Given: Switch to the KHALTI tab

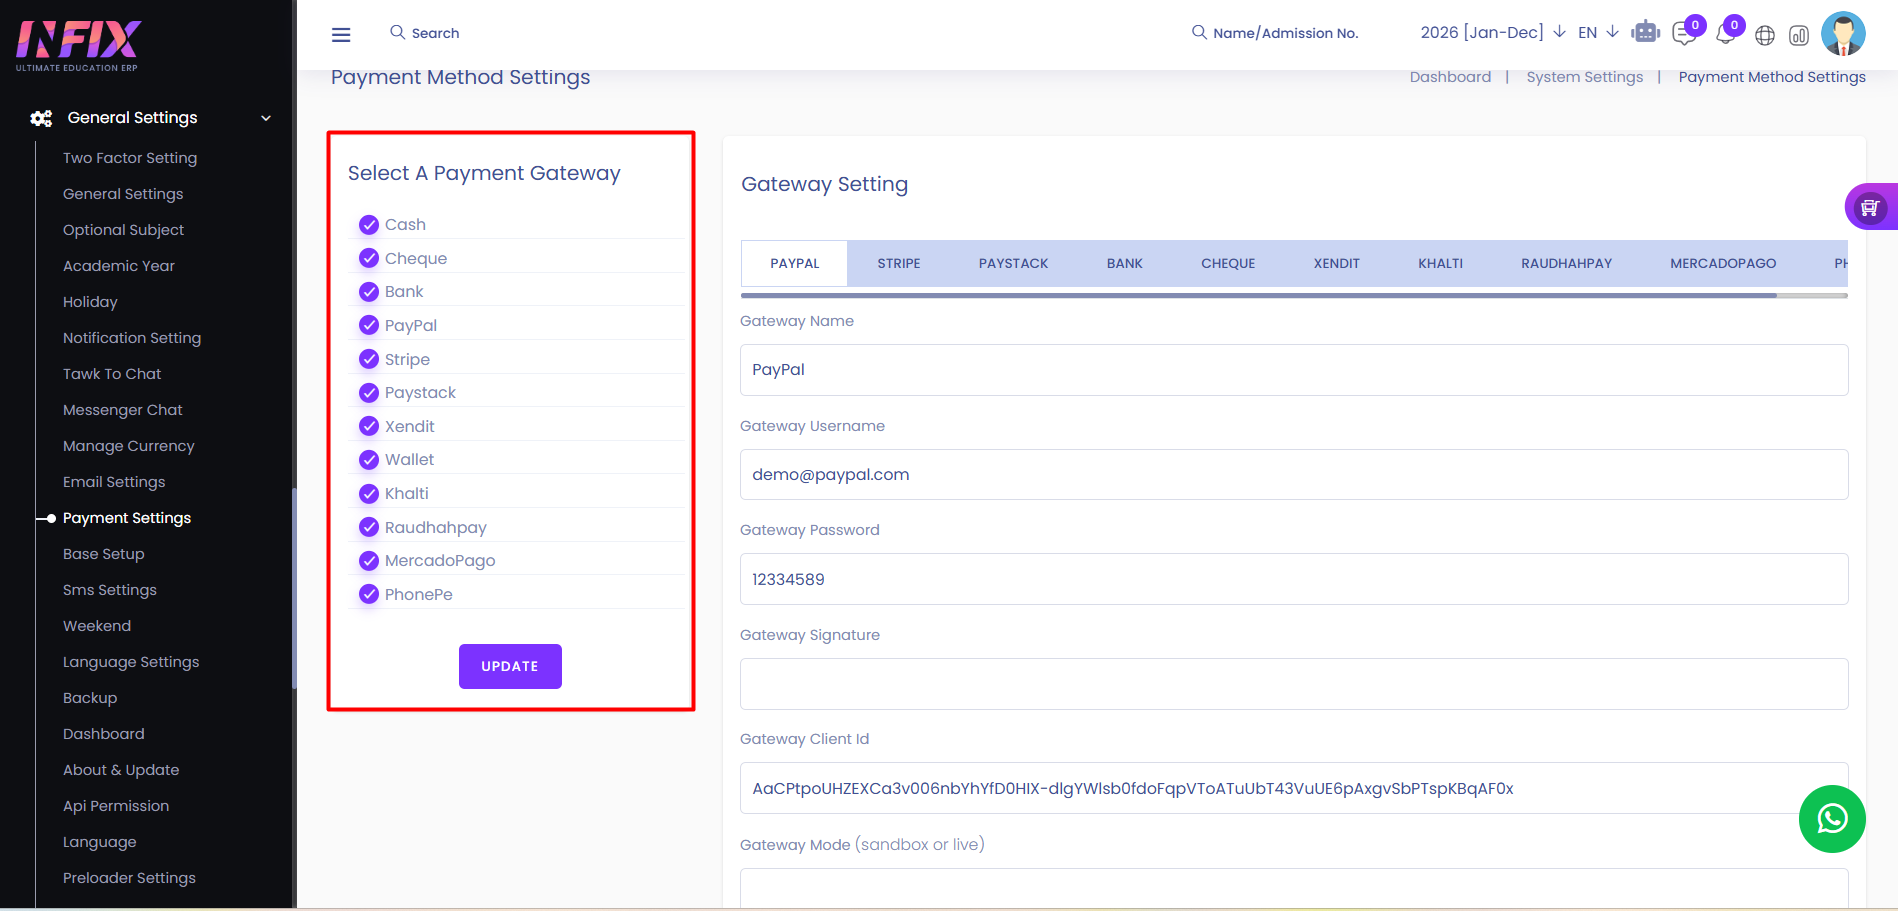Looking at the screenshot, I should point(1440,263).
